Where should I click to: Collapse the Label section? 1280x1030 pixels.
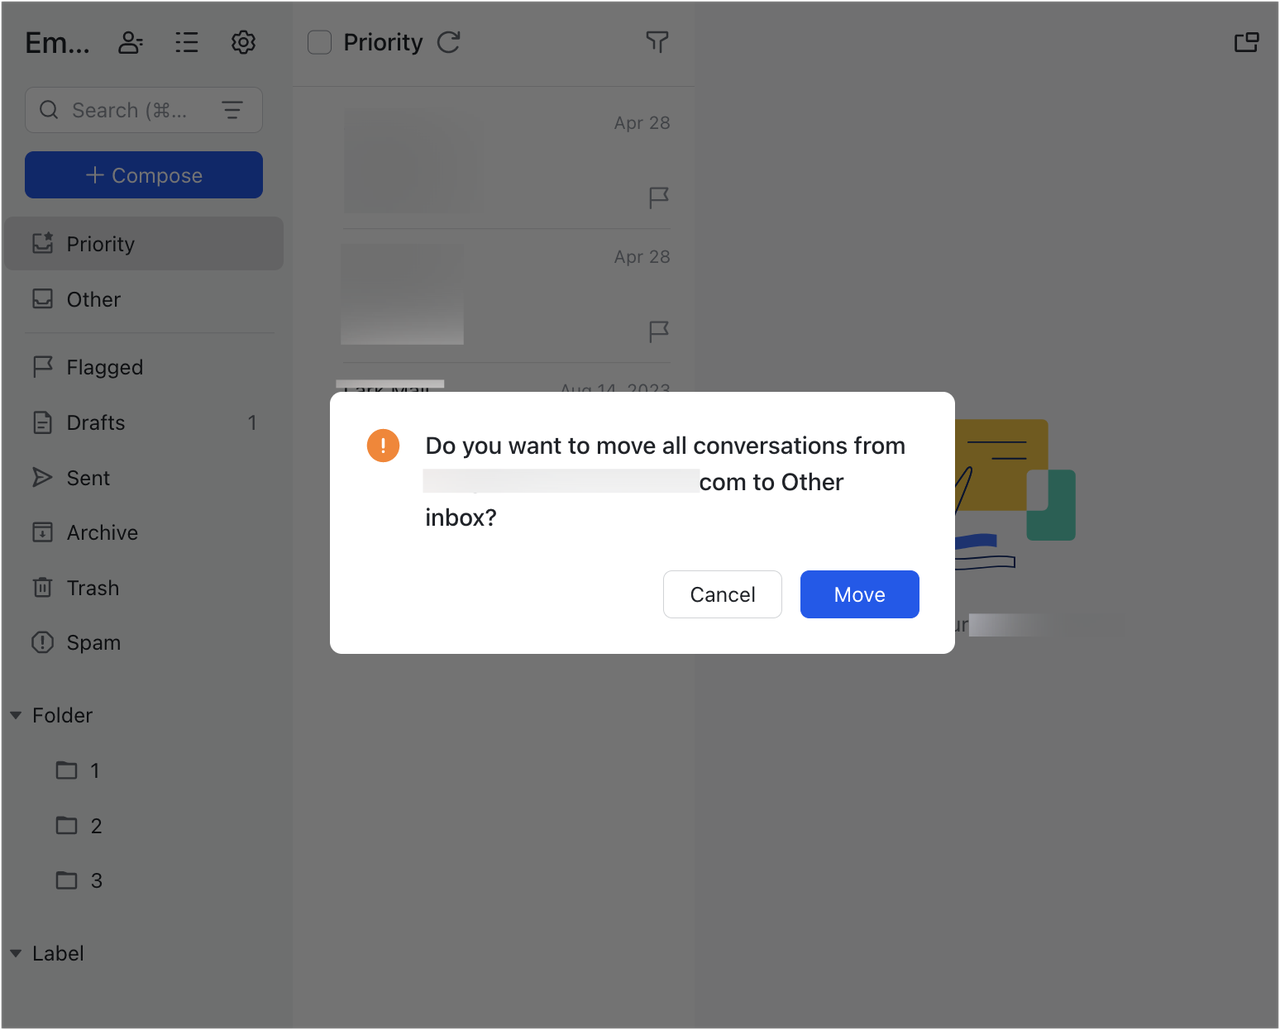tap(15, 953)
